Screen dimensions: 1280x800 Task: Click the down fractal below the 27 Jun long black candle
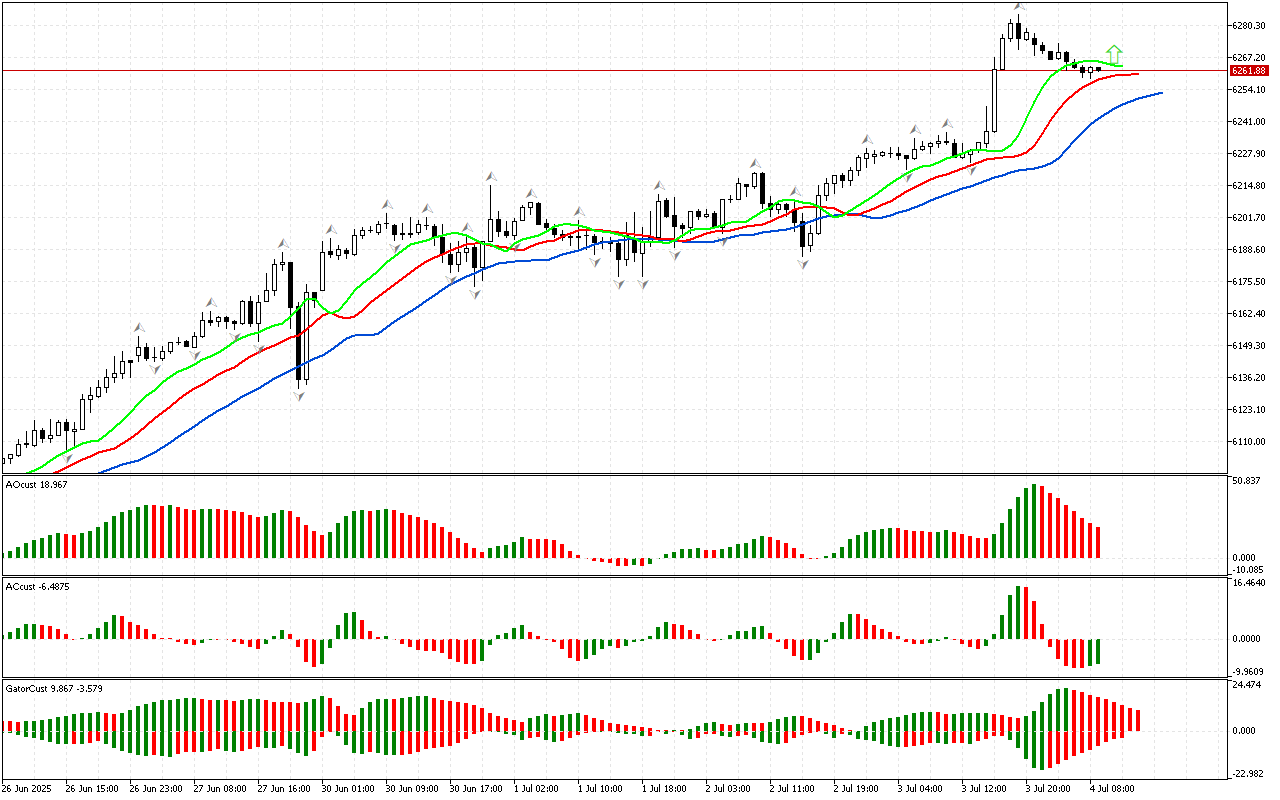pos(298,396)
